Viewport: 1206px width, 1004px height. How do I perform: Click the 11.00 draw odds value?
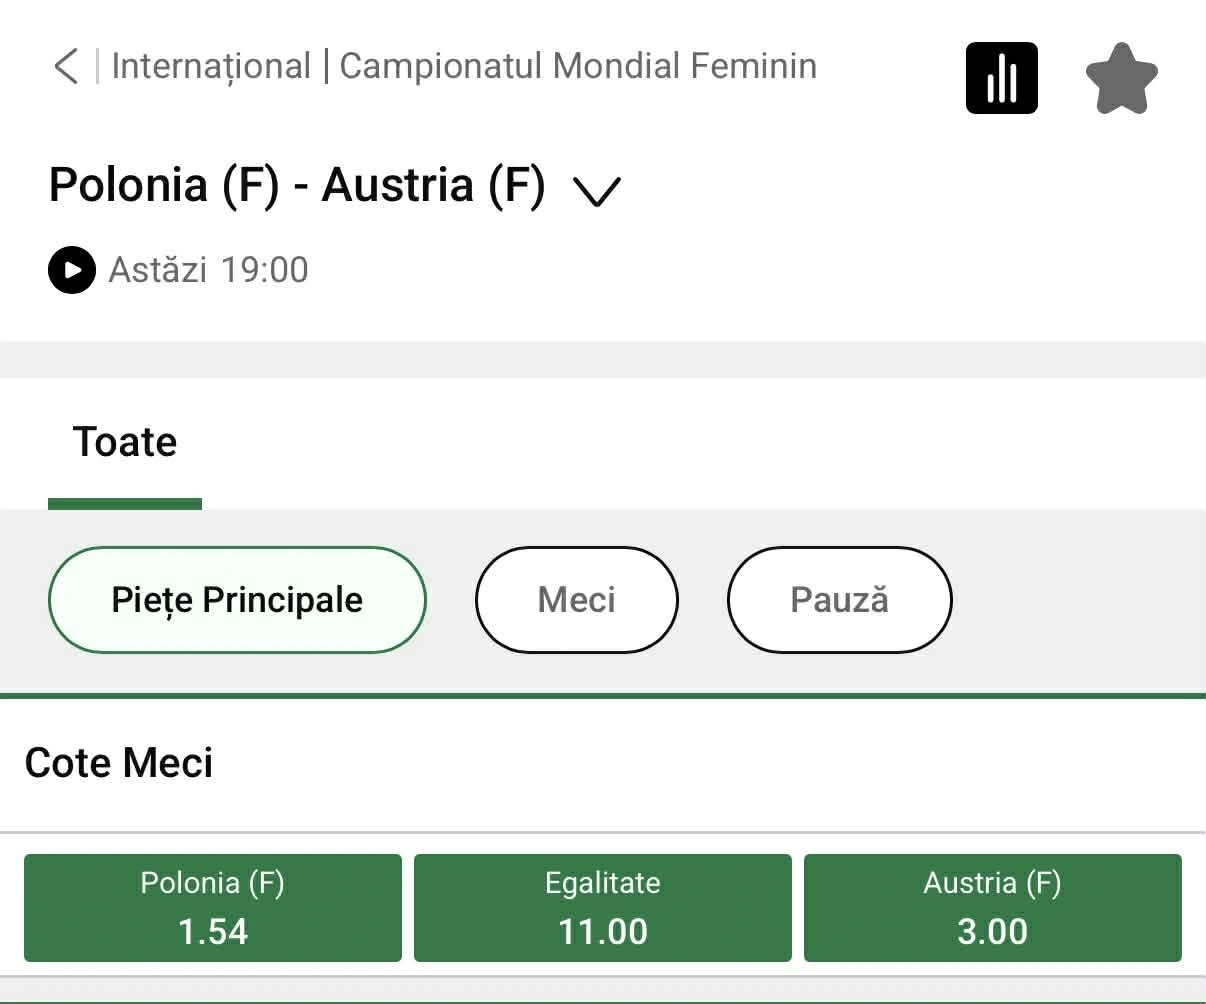[x=603, y=932]
